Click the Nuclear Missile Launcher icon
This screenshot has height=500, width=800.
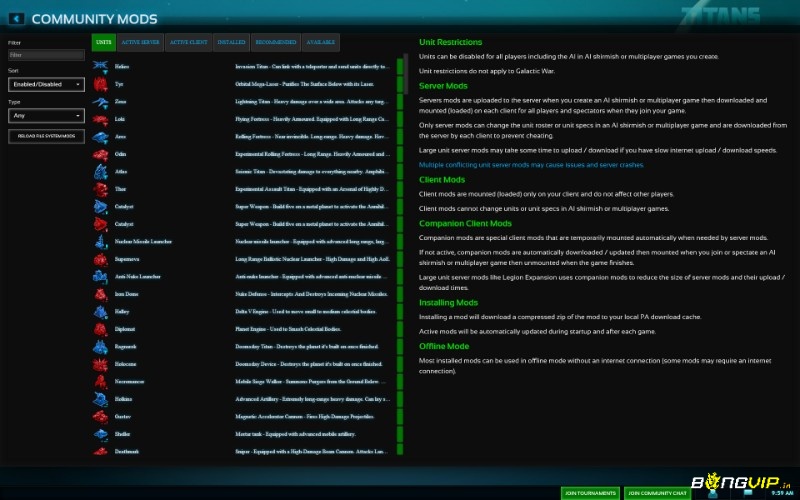[x=100, y=241]
